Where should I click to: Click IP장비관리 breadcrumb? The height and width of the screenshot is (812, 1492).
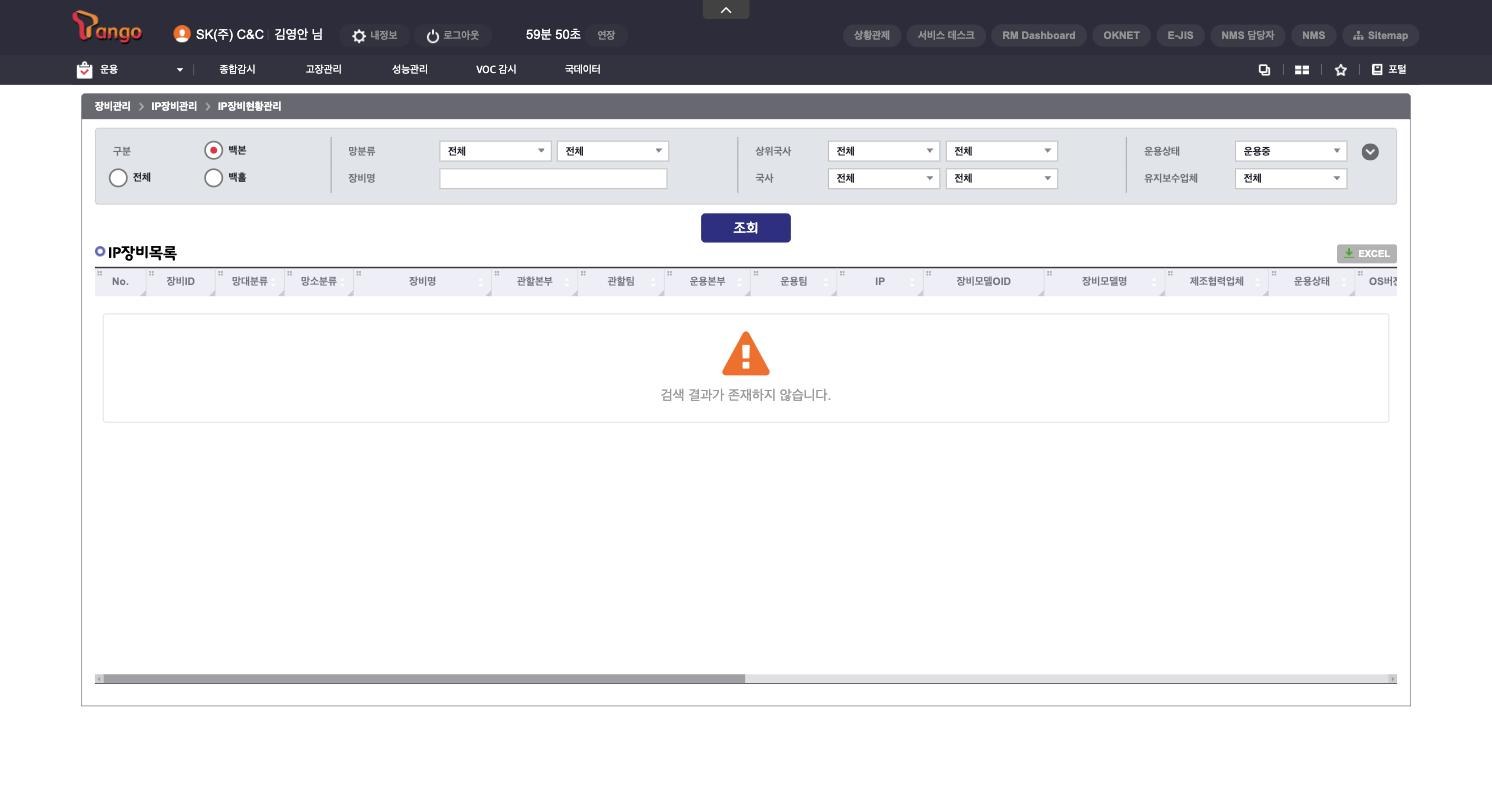174,106
